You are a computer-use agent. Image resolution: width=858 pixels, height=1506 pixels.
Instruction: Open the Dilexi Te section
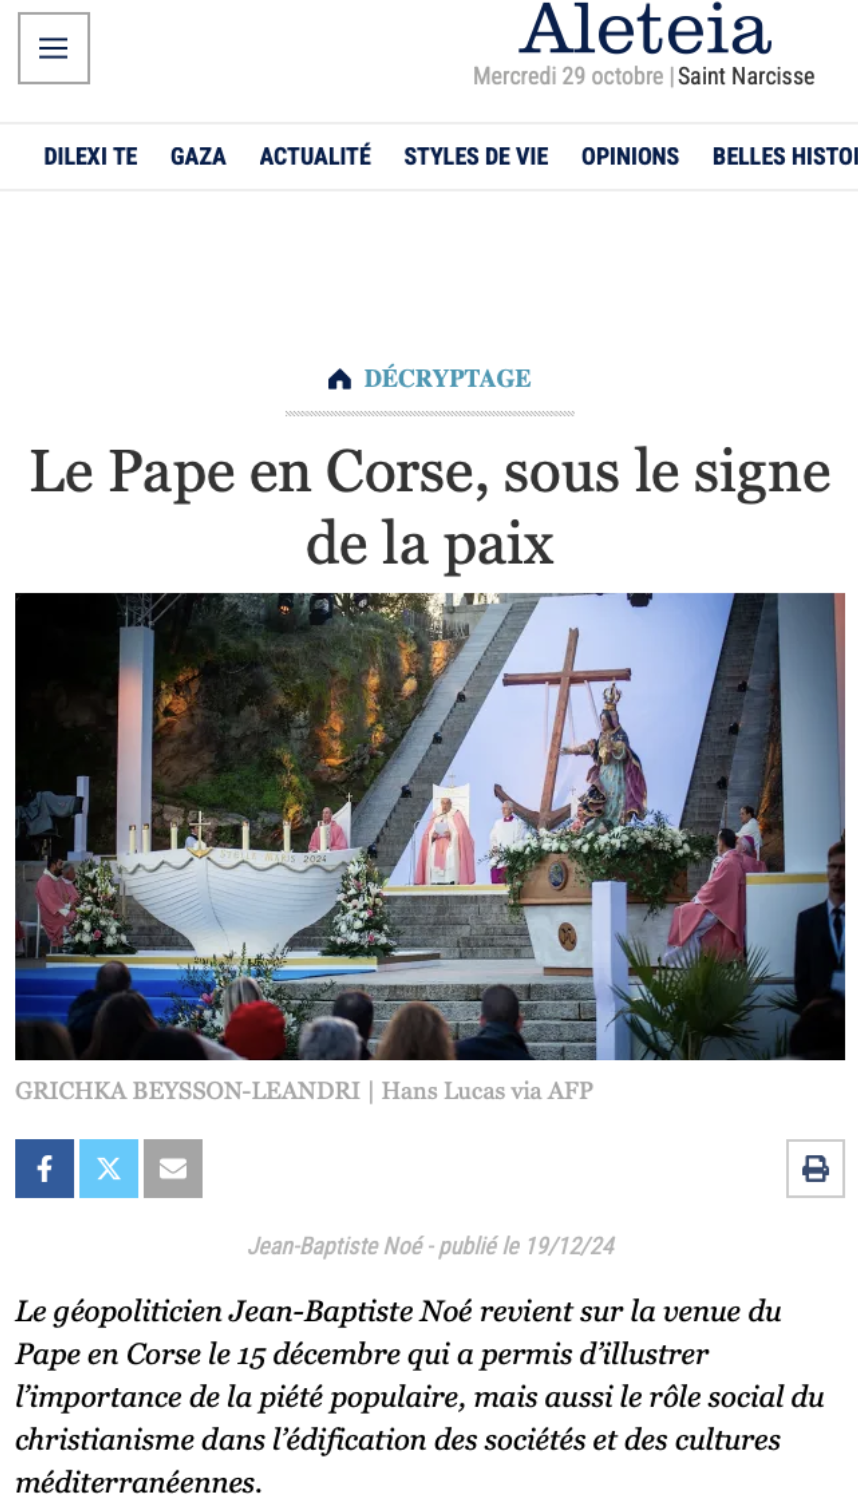coord(90,157)
